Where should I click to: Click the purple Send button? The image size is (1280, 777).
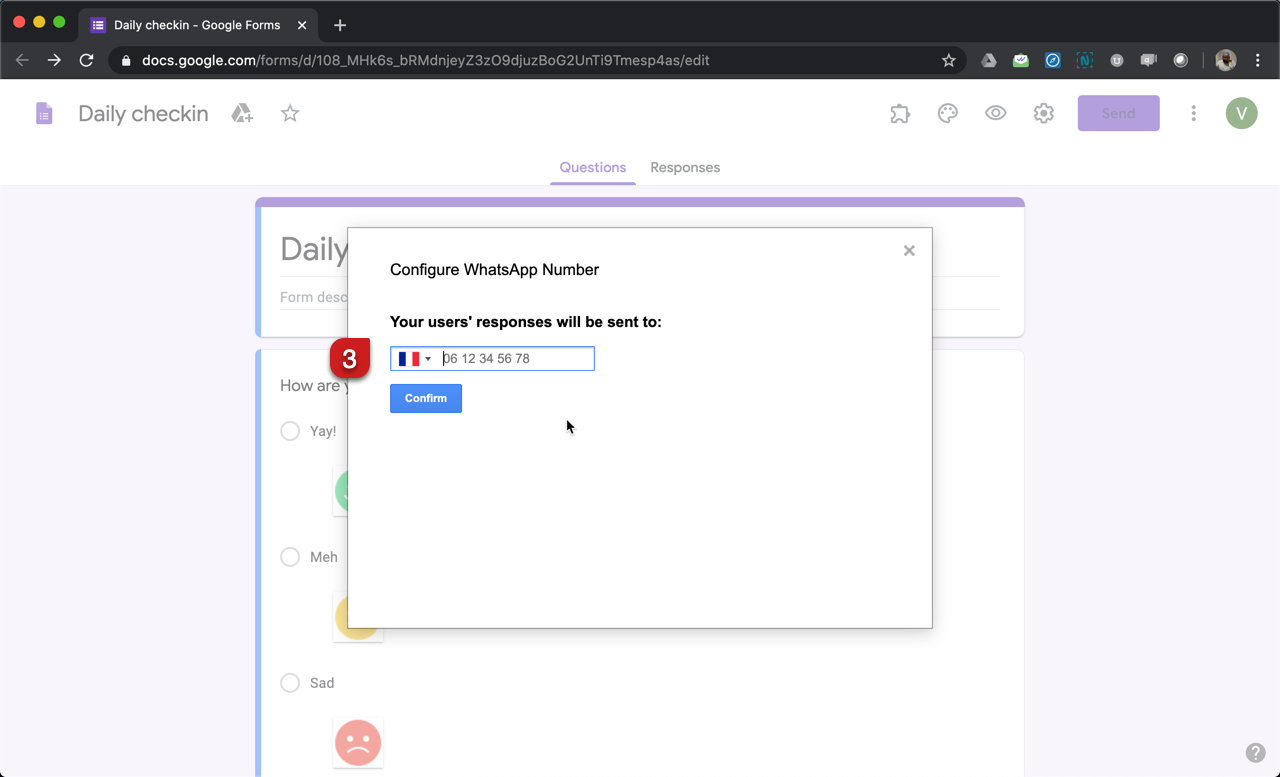point(1118,114)
